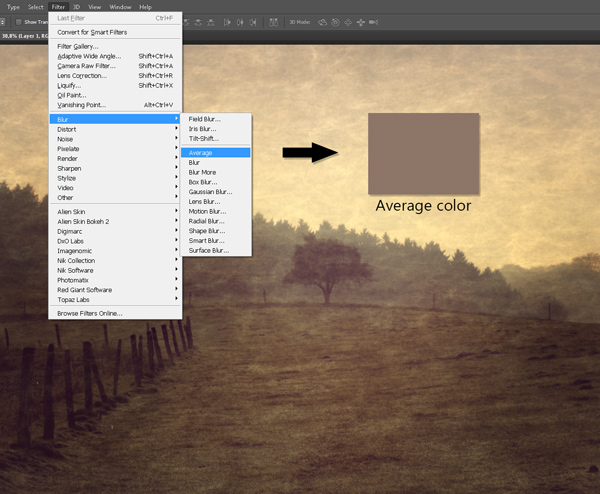600x494 pixels.
Task: Expand the Digimarc submenu
Action: coord(115,232)
